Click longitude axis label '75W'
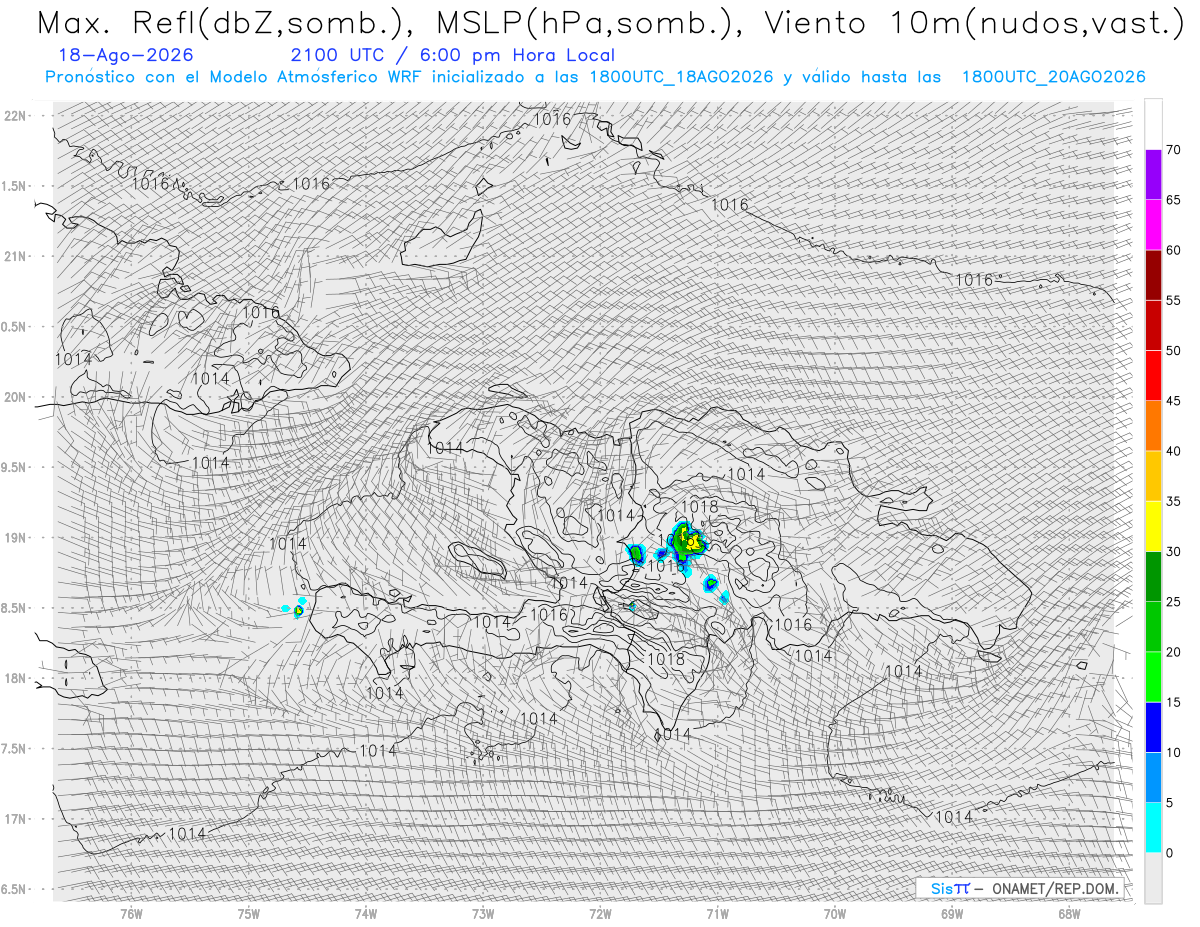1200x927 pixels. (x=249, y=913)
